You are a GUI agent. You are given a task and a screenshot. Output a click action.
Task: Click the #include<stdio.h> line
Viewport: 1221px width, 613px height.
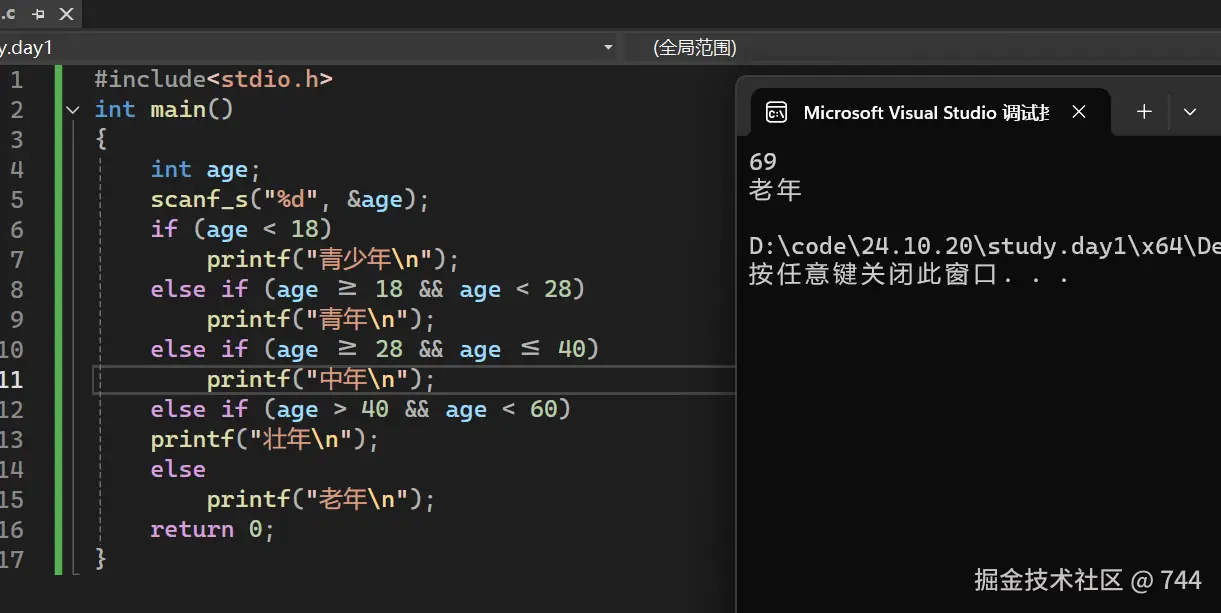213,79
